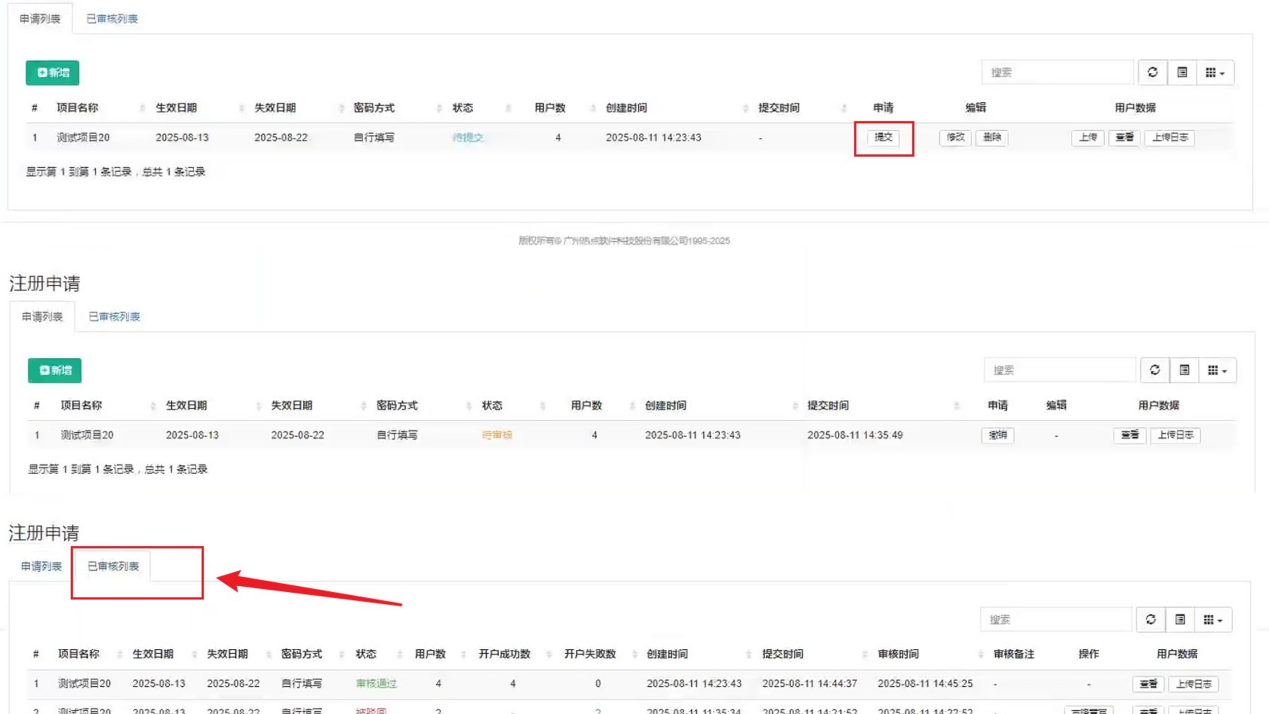Screen dimensions: 1269x714
Task: Click 撤销 for the 待审核 application
Action: click(997, 436)
